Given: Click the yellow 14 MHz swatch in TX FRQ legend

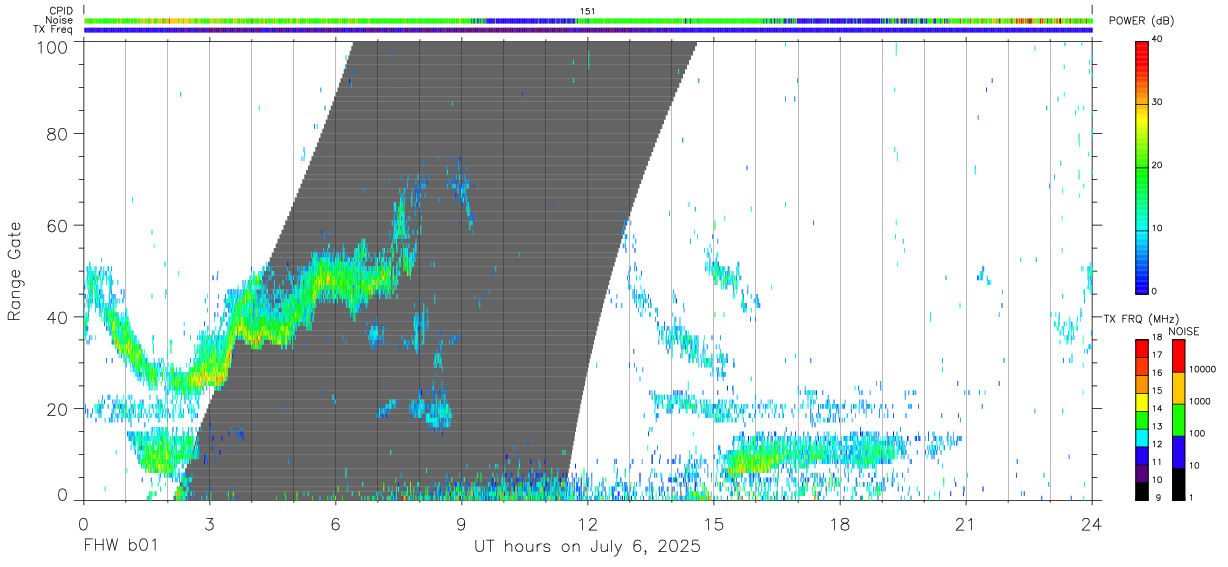Looking at the screenshot, I should [x=1142, y=401].
